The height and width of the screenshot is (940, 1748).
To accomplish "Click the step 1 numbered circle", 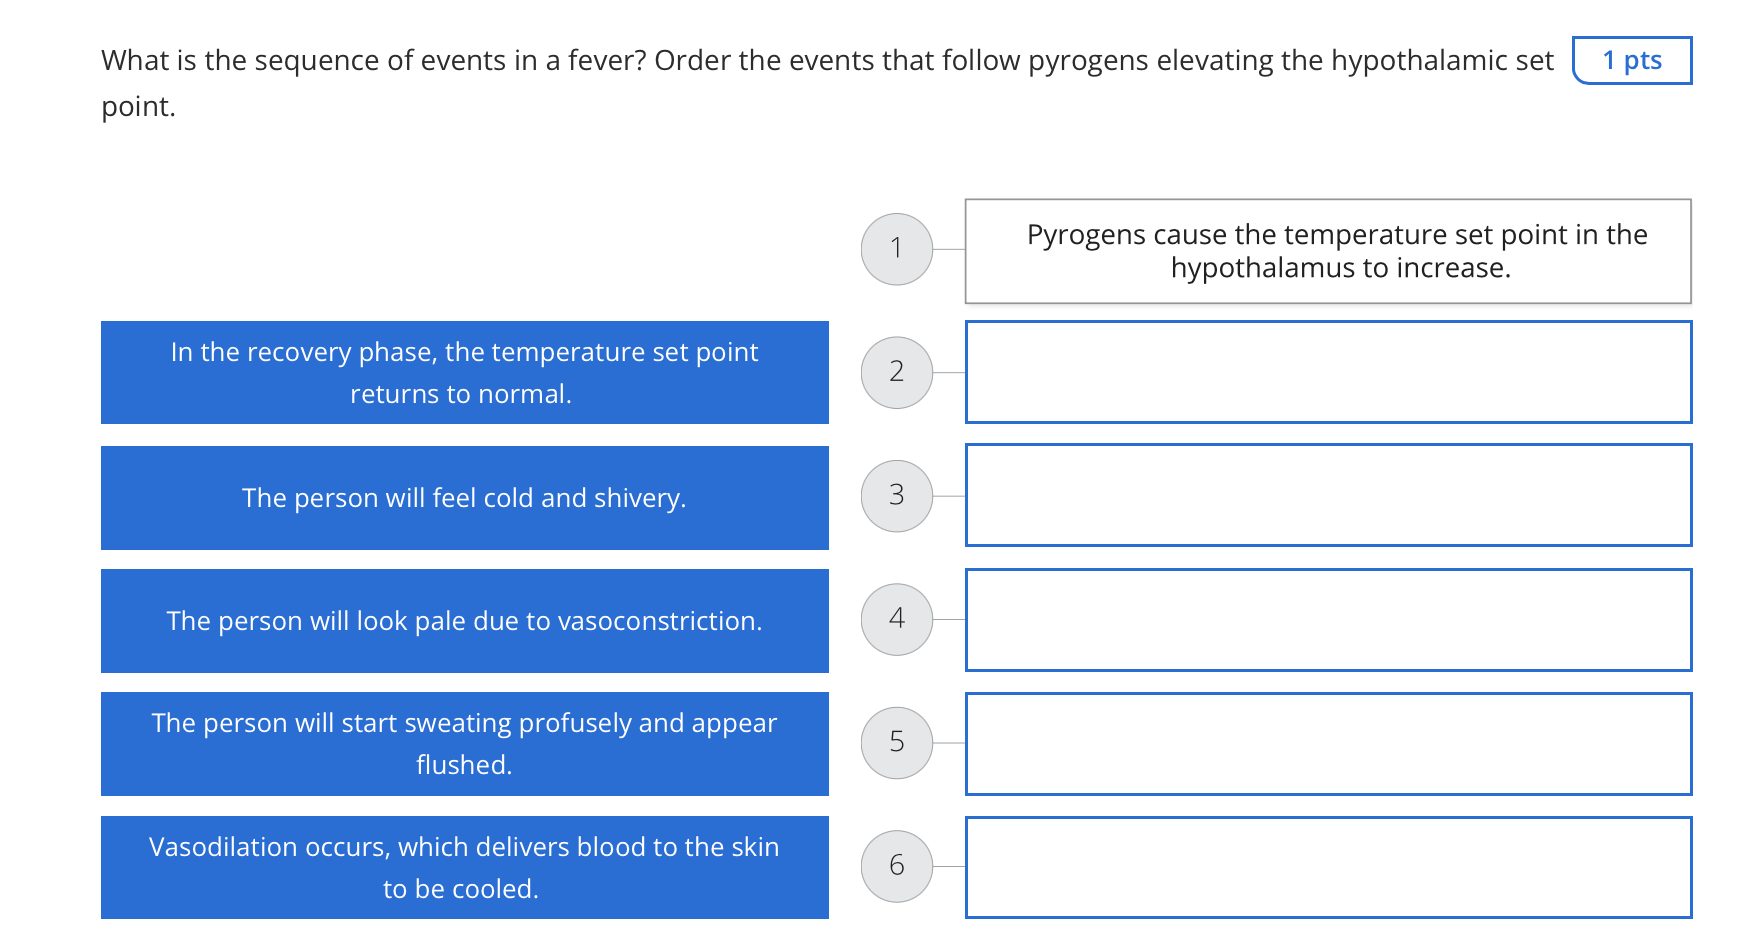I will point(896,248).
